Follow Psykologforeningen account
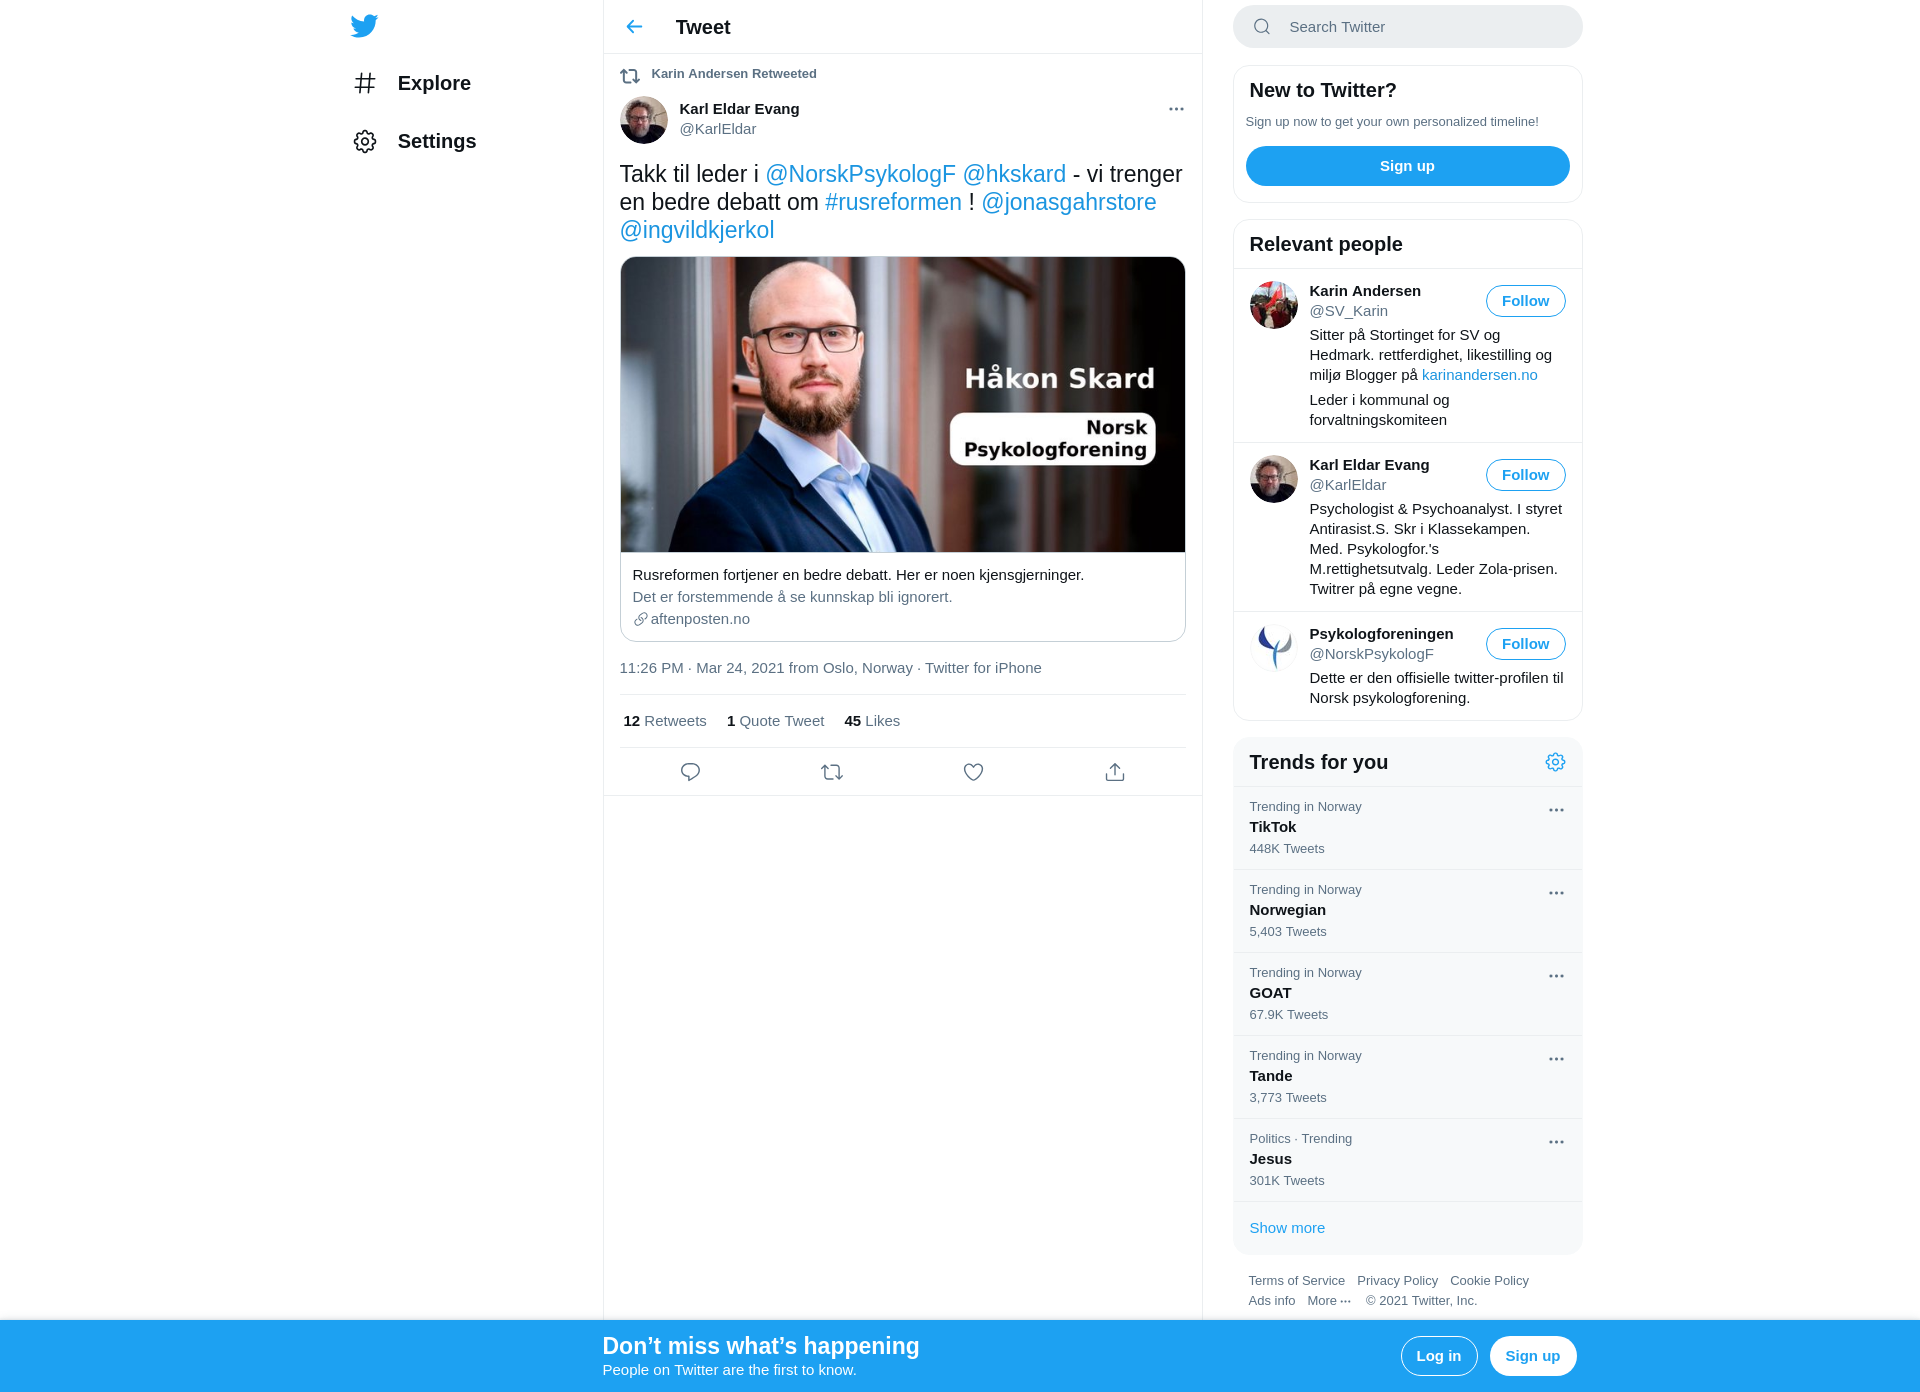Image resolution: width=1920 pixels, height=1392 pixels. click(1525, 644)
